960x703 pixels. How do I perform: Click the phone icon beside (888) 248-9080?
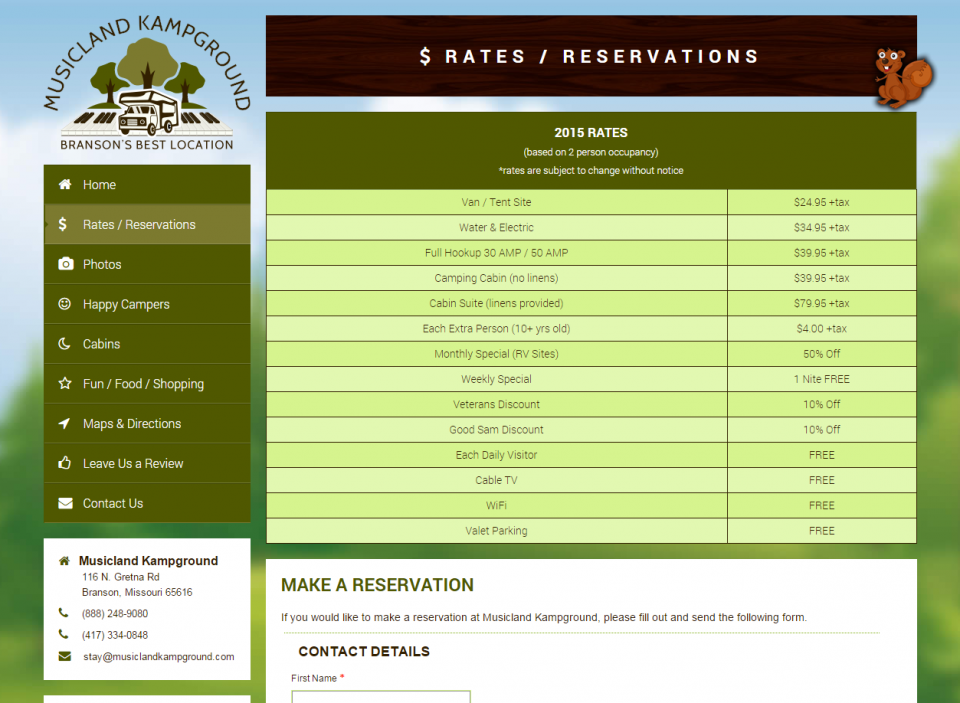64,612
